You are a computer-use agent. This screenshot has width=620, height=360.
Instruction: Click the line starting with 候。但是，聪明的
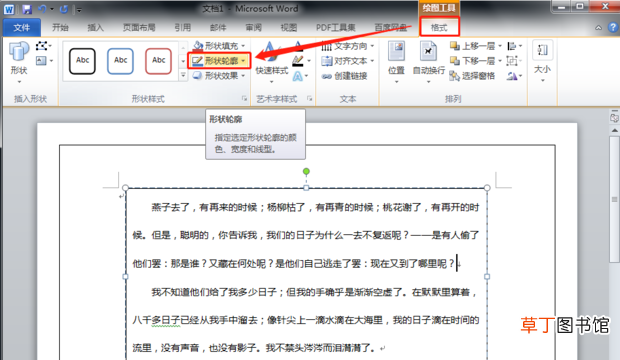point(306,235)
